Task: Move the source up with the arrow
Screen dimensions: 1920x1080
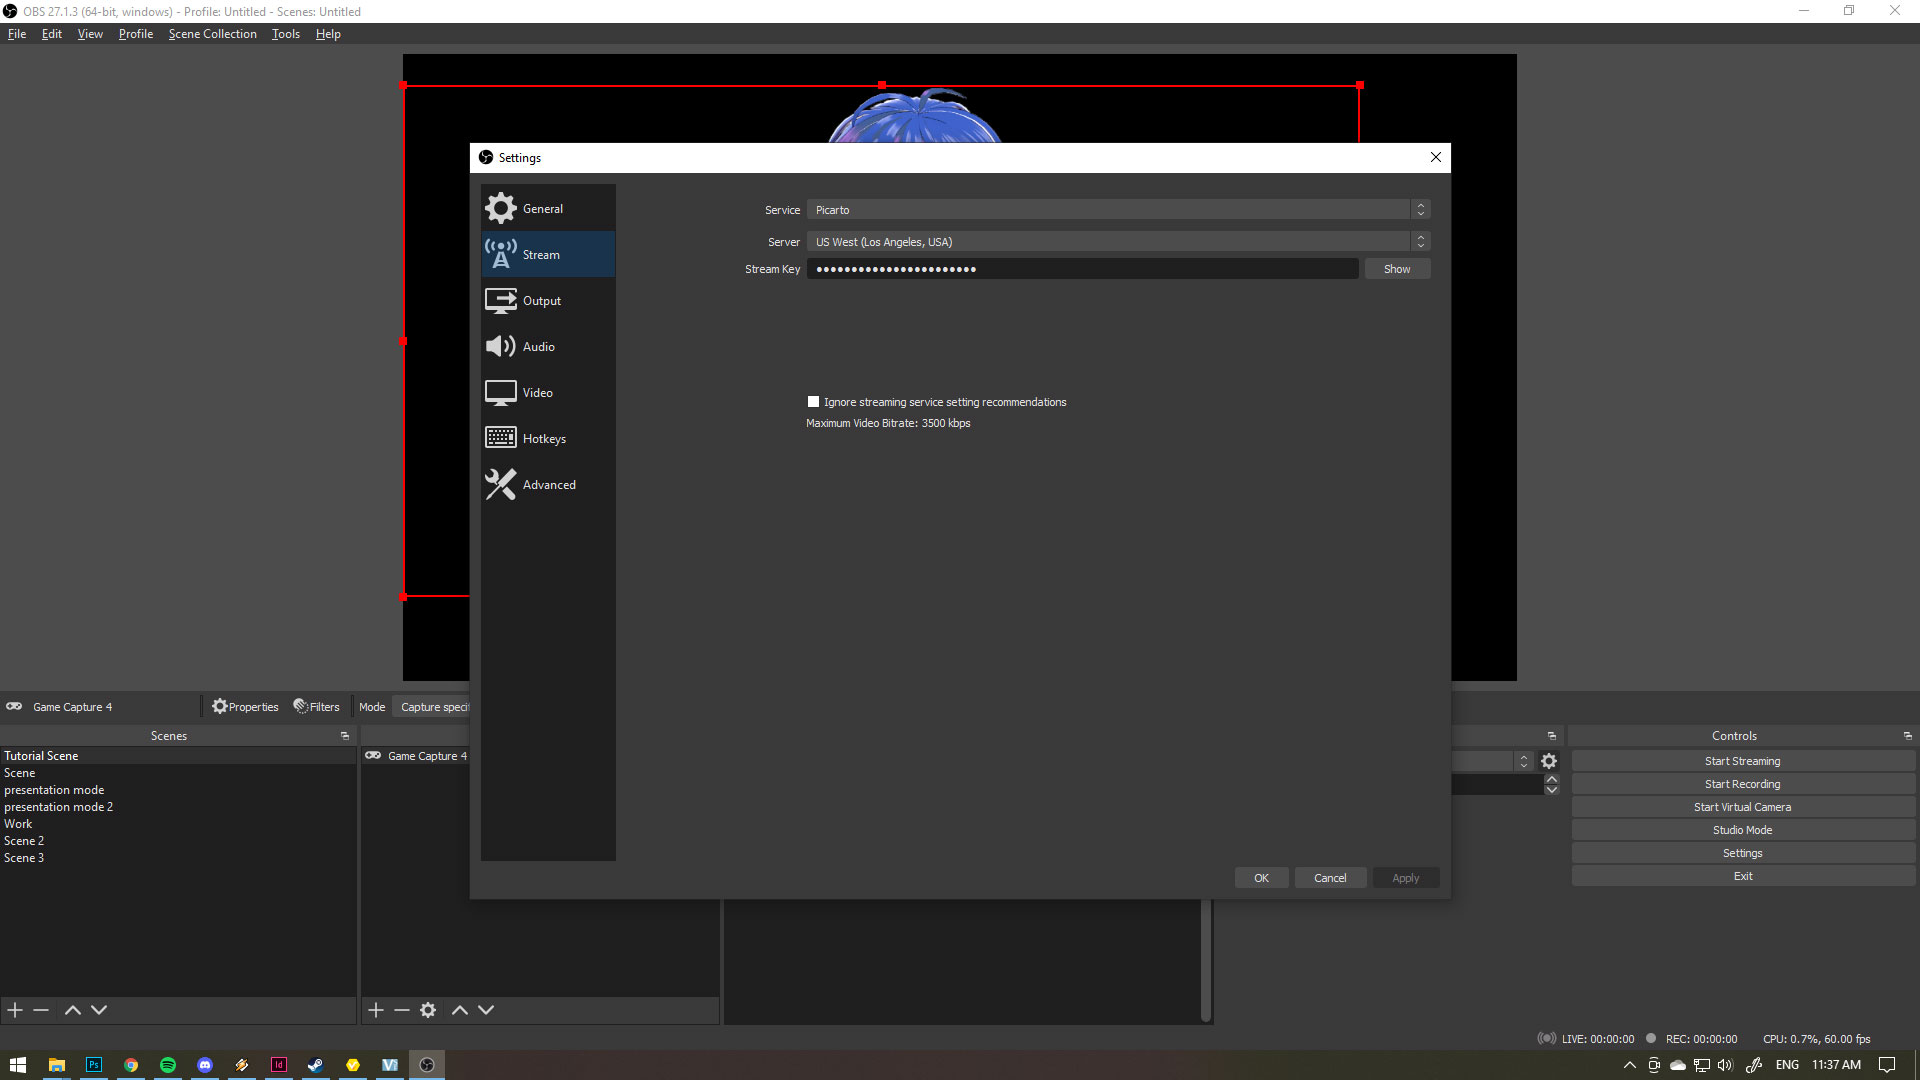Action: click(x=460, y=1010)
